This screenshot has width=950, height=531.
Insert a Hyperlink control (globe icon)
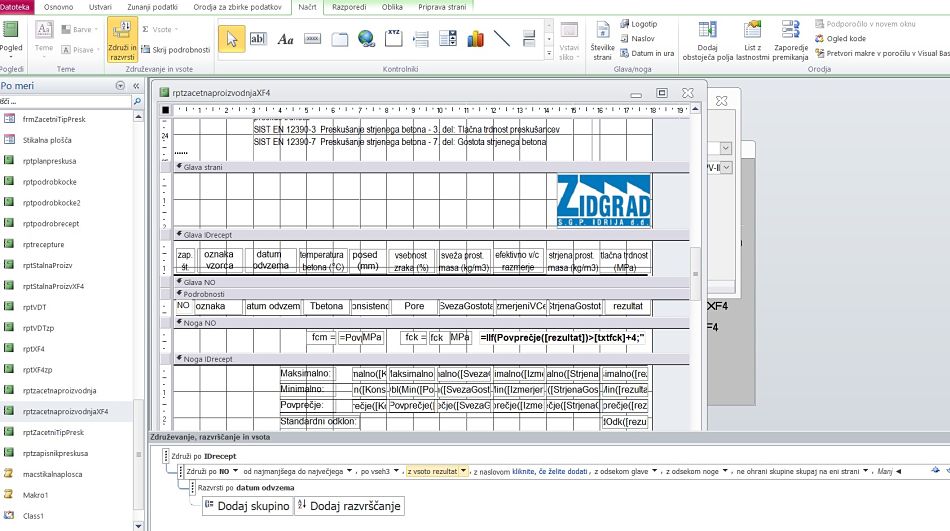pyautogui.click(x=366, y=39)
